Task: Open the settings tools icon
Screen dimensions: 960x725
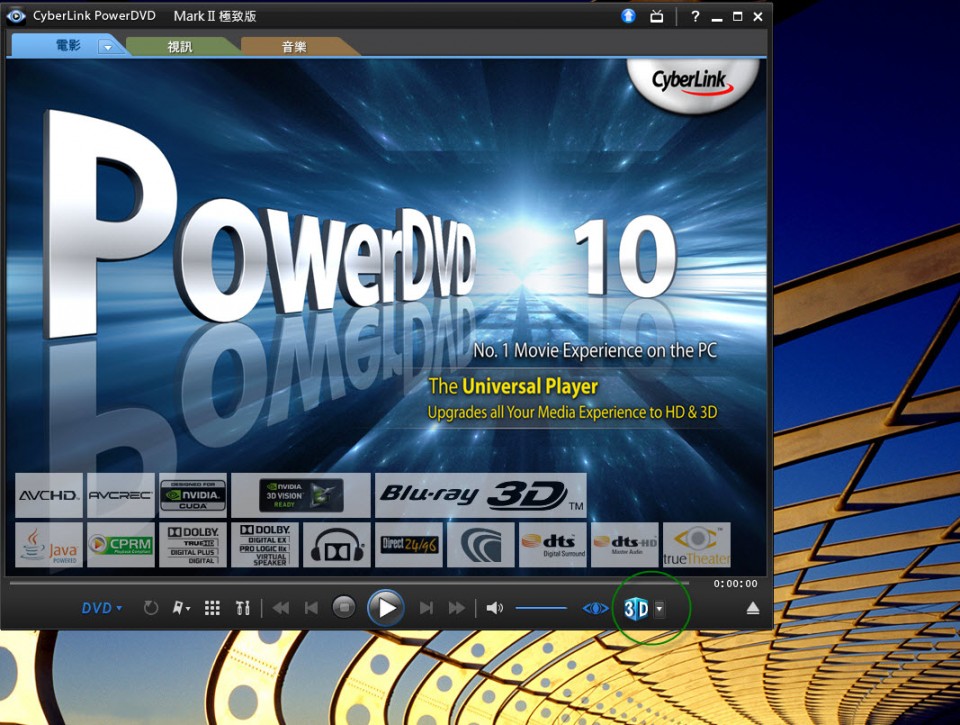Action: point(242,608)
